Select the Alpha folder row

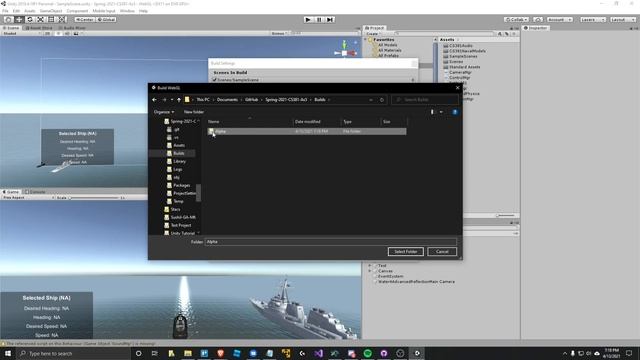coord(307,131)
